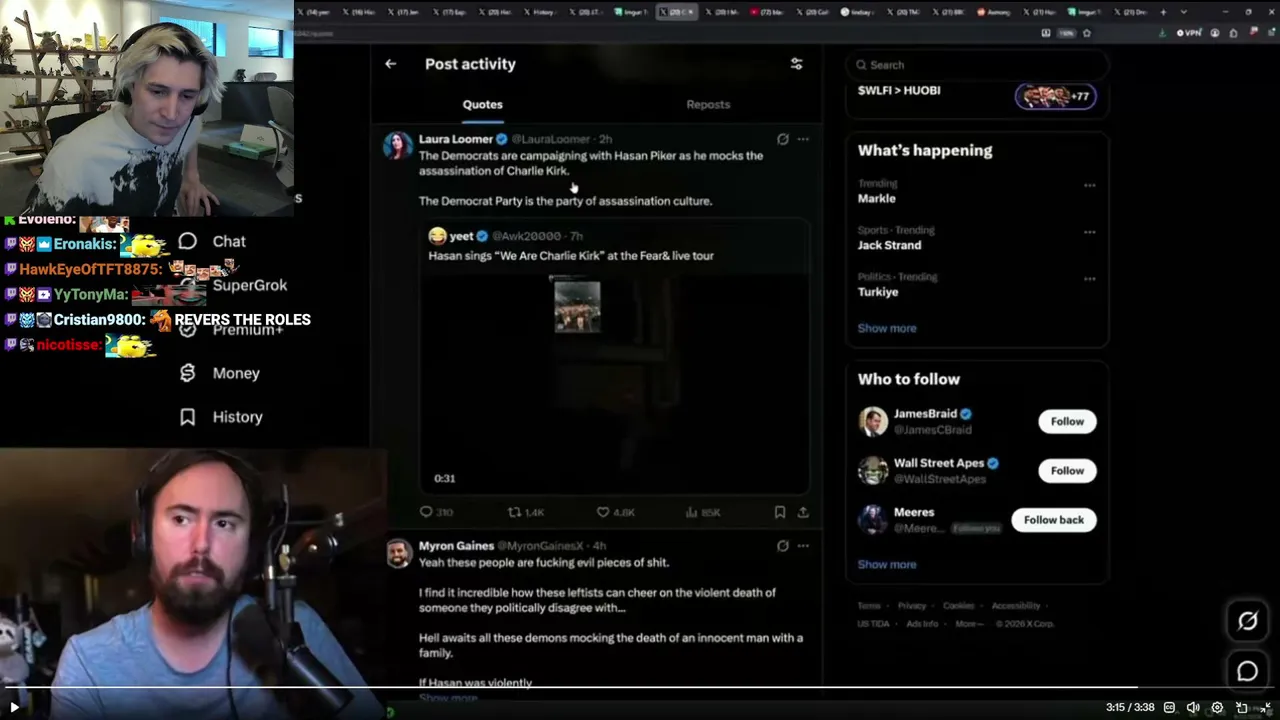Open Laura Loomer's profile name
Image resolution: width=1280 pixels, height=720 pixels.
pos(456,139)
